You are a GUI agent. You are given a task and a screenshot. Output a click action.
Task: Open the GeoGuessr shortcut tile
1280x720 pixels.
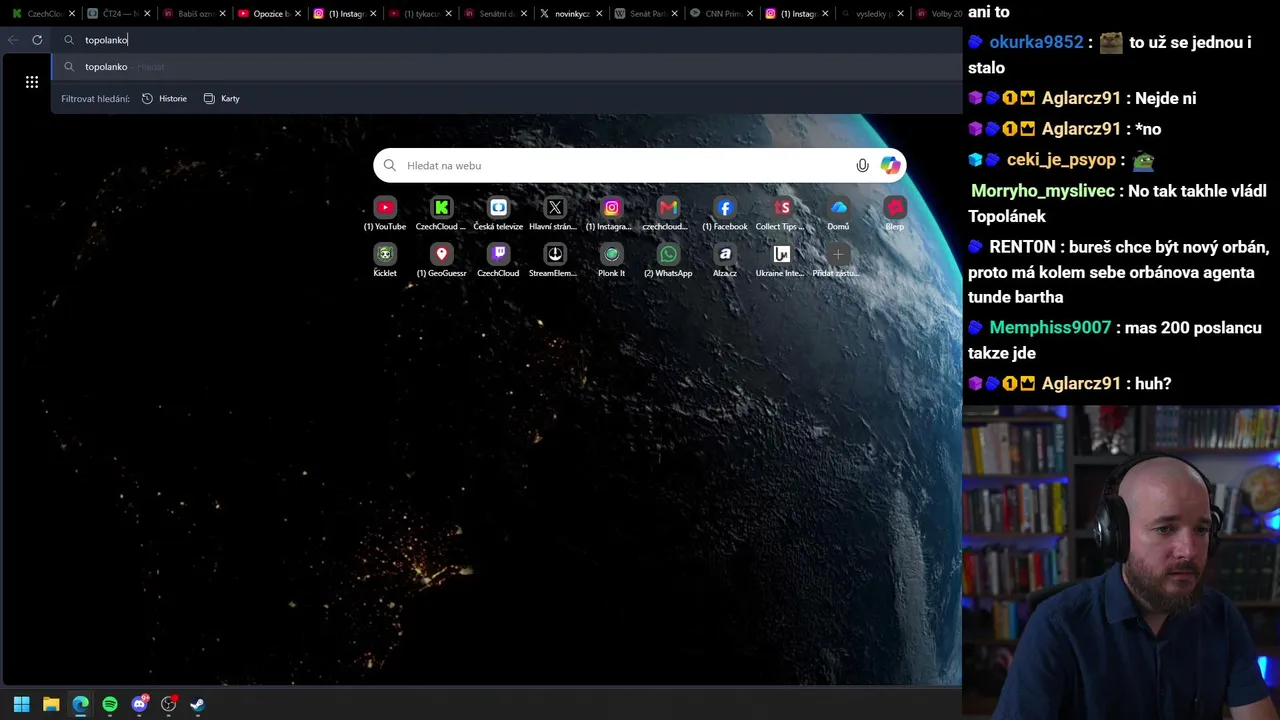pos(441,260)
